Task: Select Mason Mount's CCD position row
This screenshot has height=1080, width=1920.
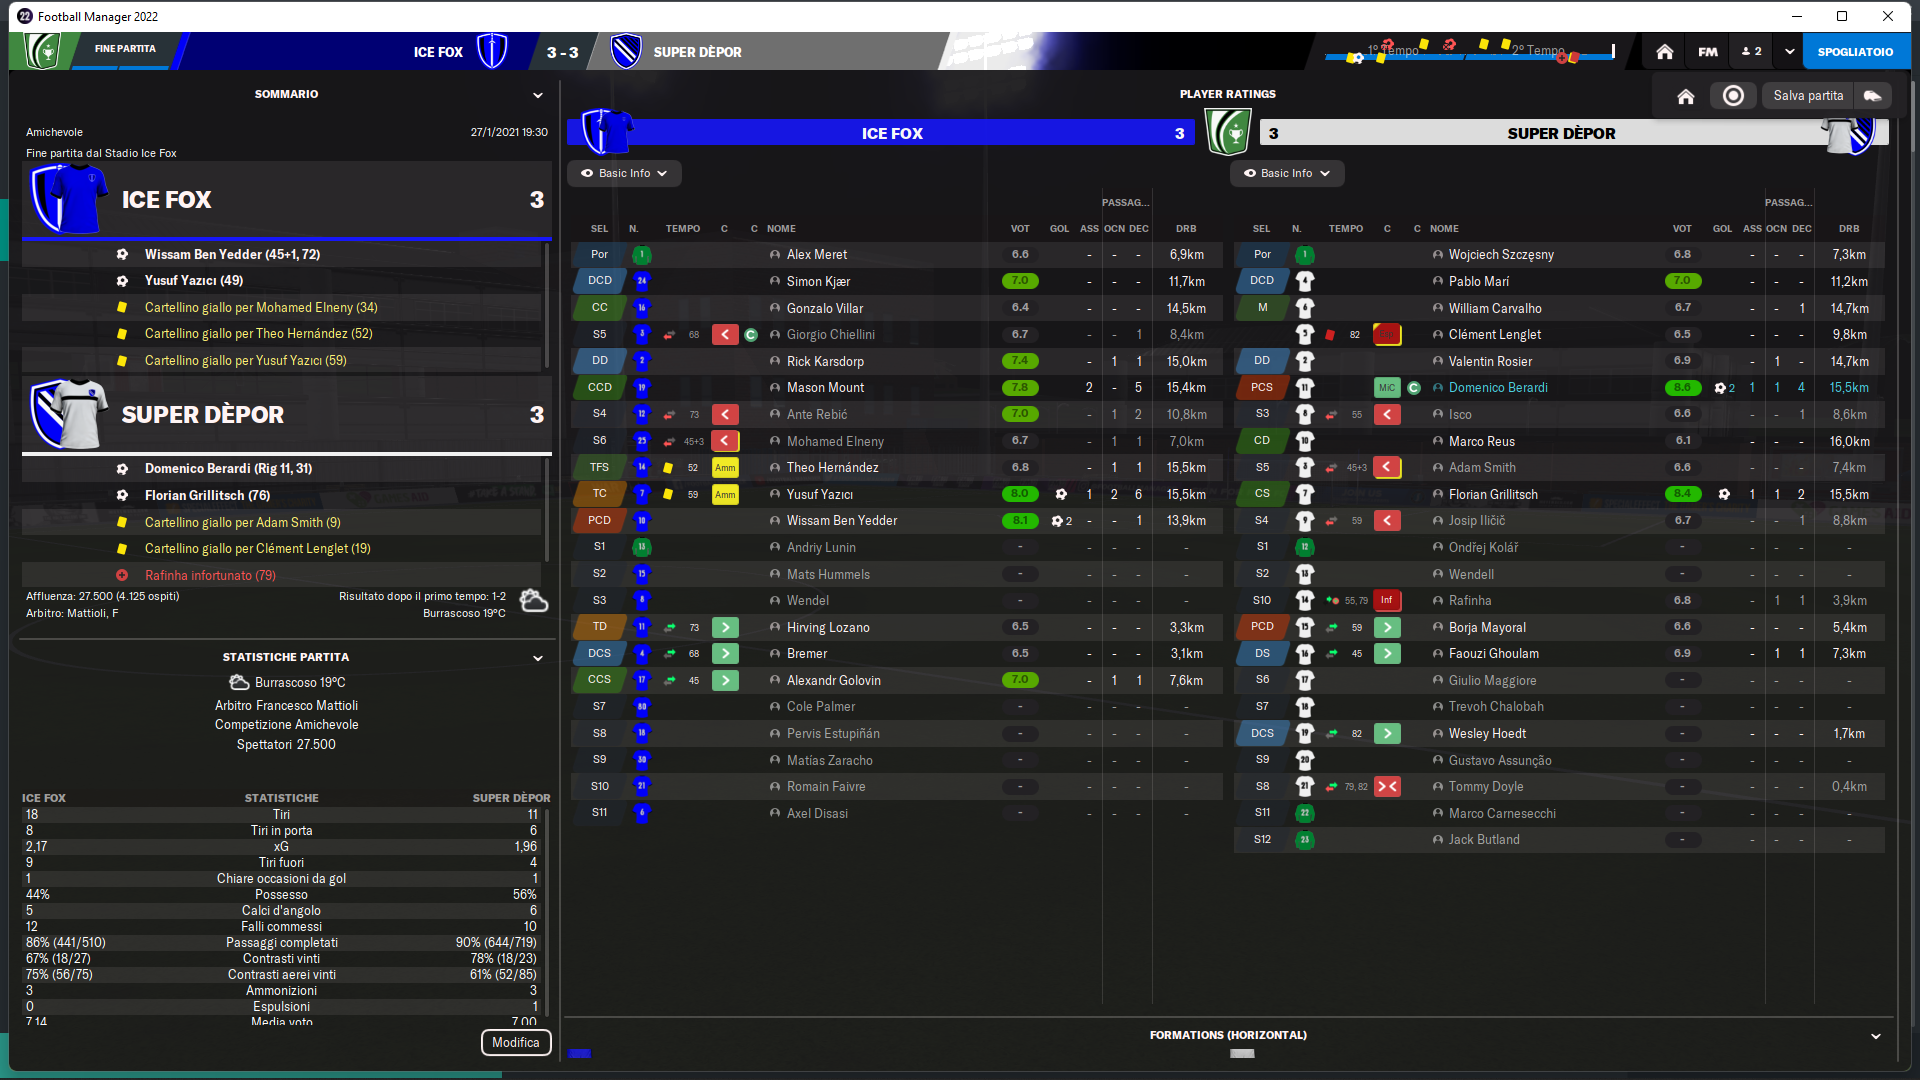Action: [600, 388]
